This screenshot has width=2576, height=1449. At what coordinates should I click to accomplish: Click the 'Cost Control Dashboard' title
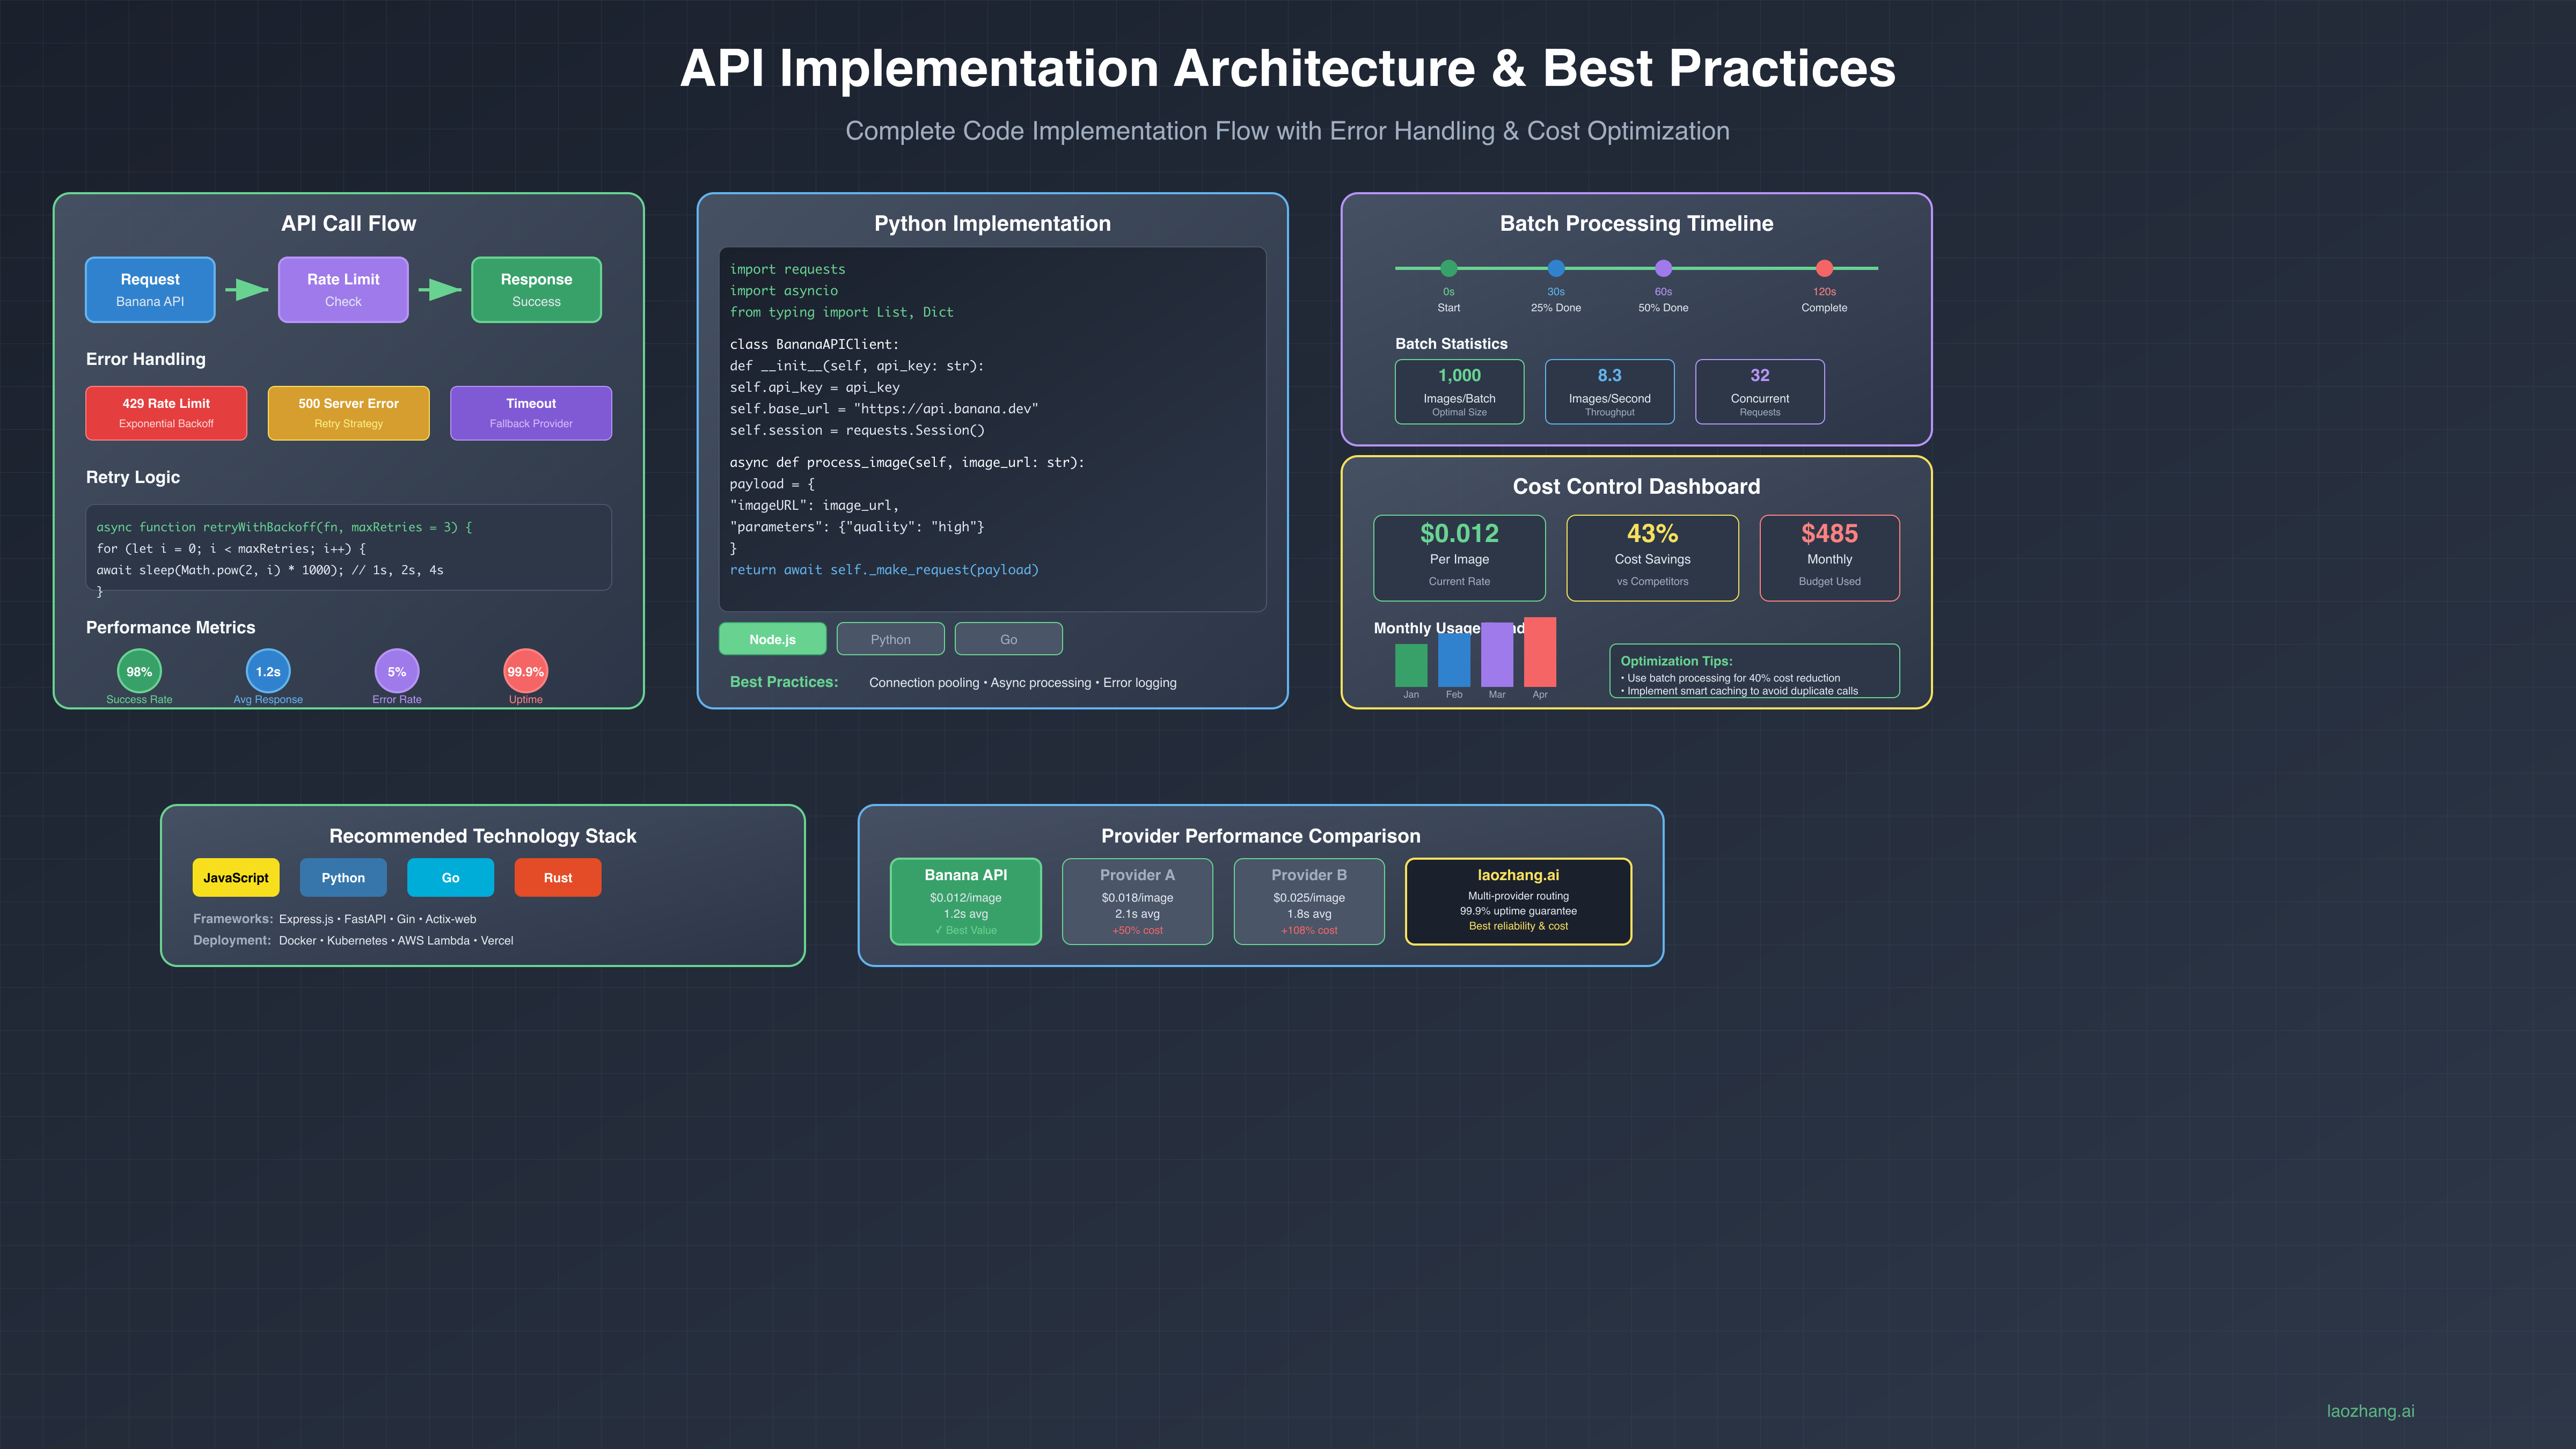[1636, 486]
